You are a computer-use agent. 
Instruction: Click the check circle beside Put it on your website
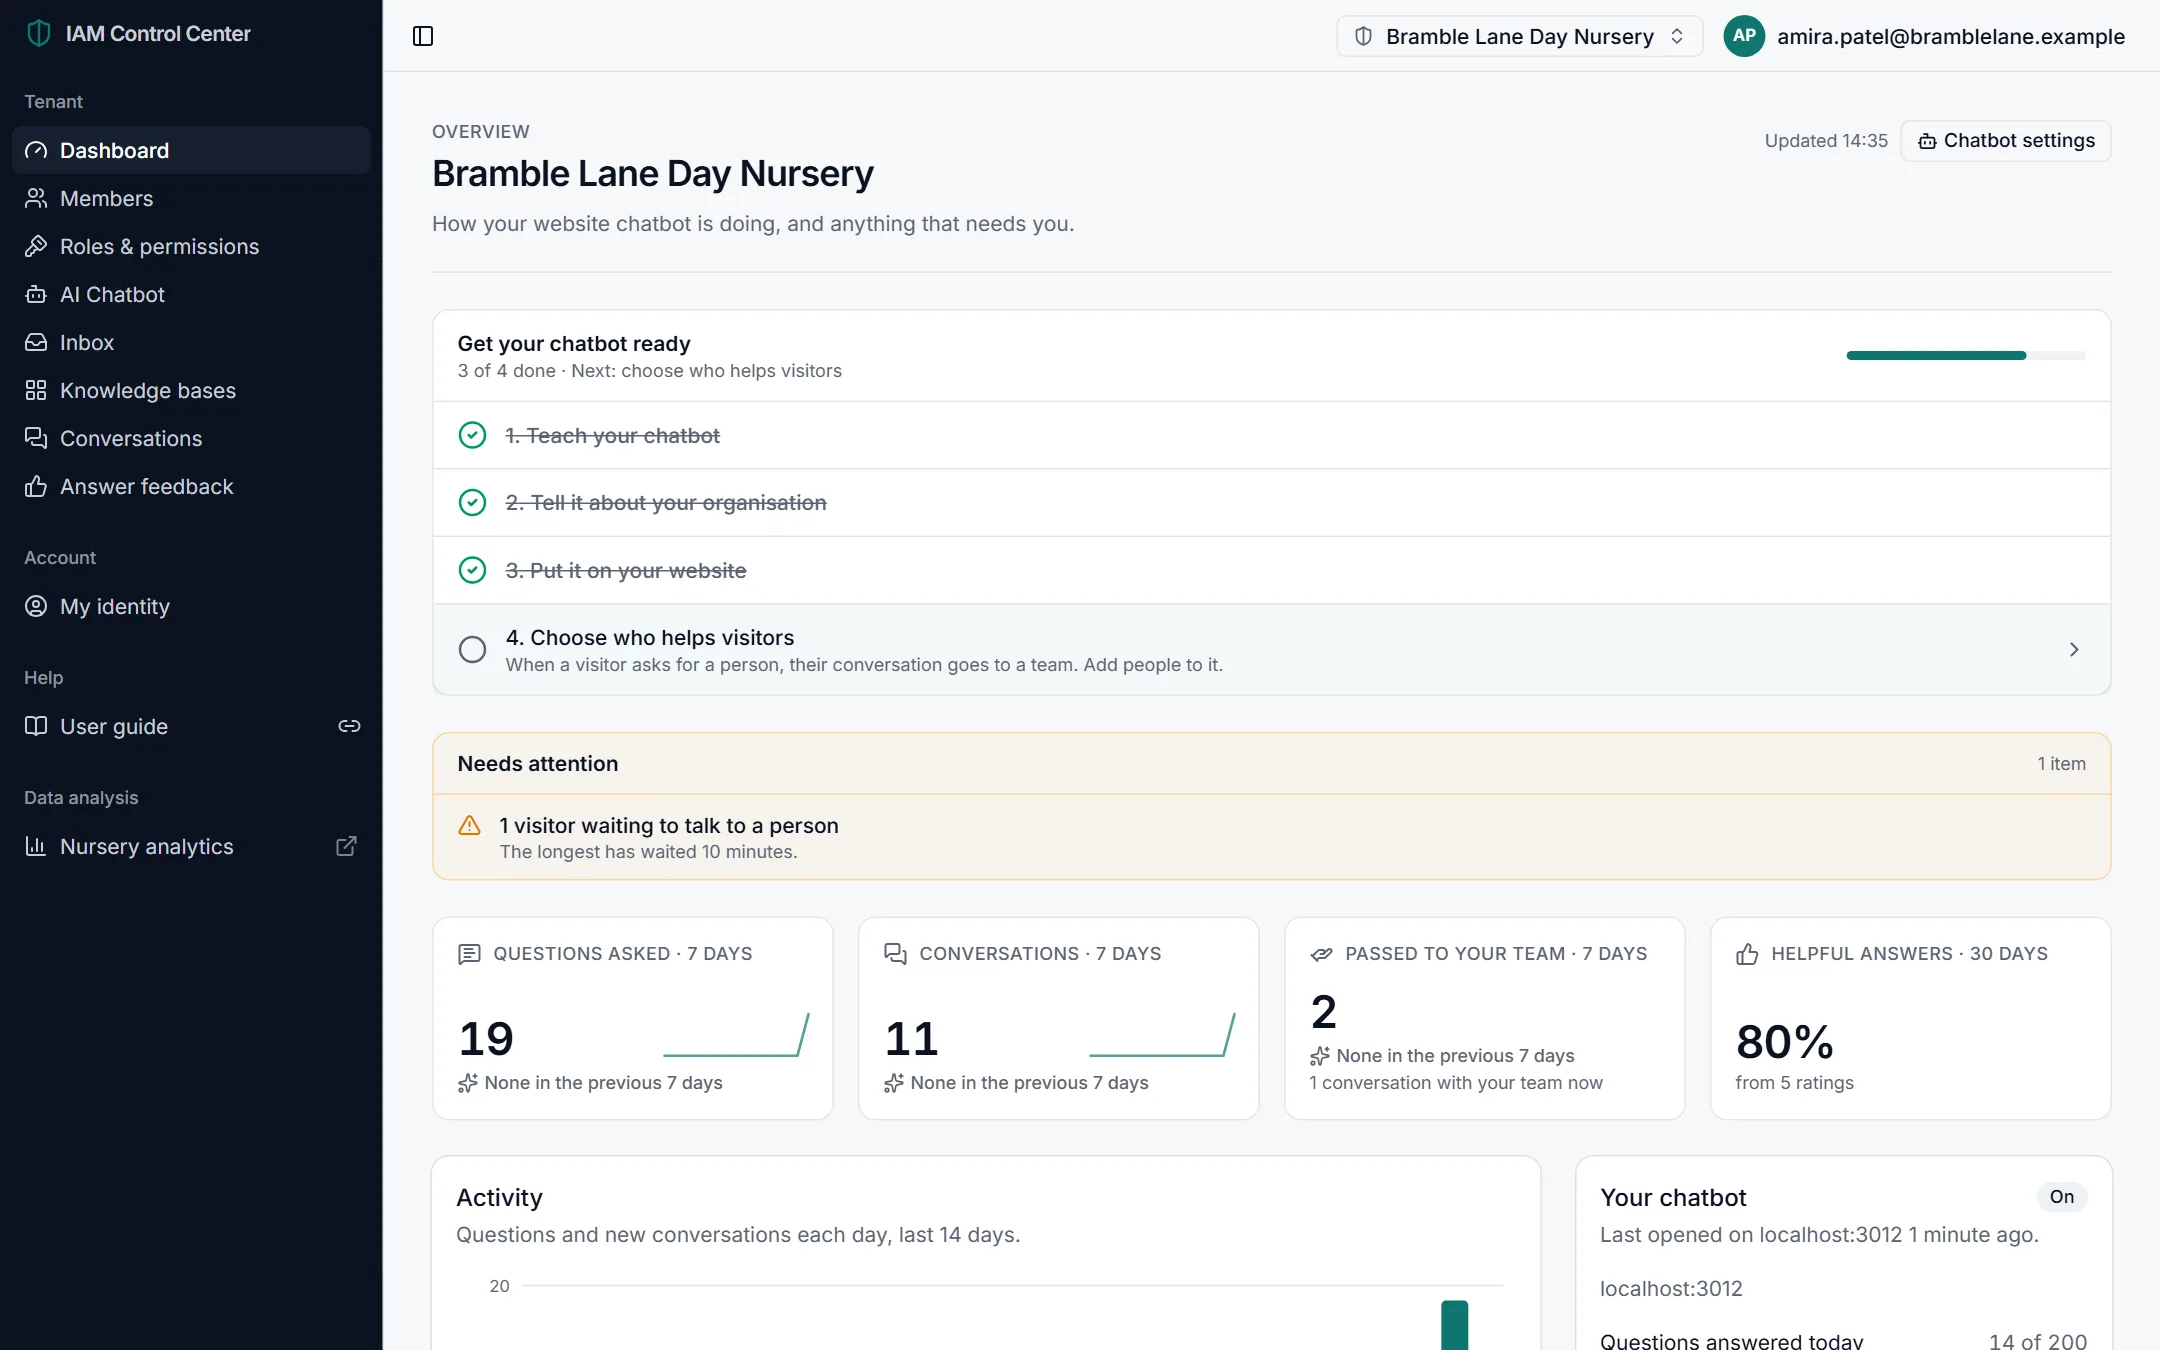click(x=472, y=570)
